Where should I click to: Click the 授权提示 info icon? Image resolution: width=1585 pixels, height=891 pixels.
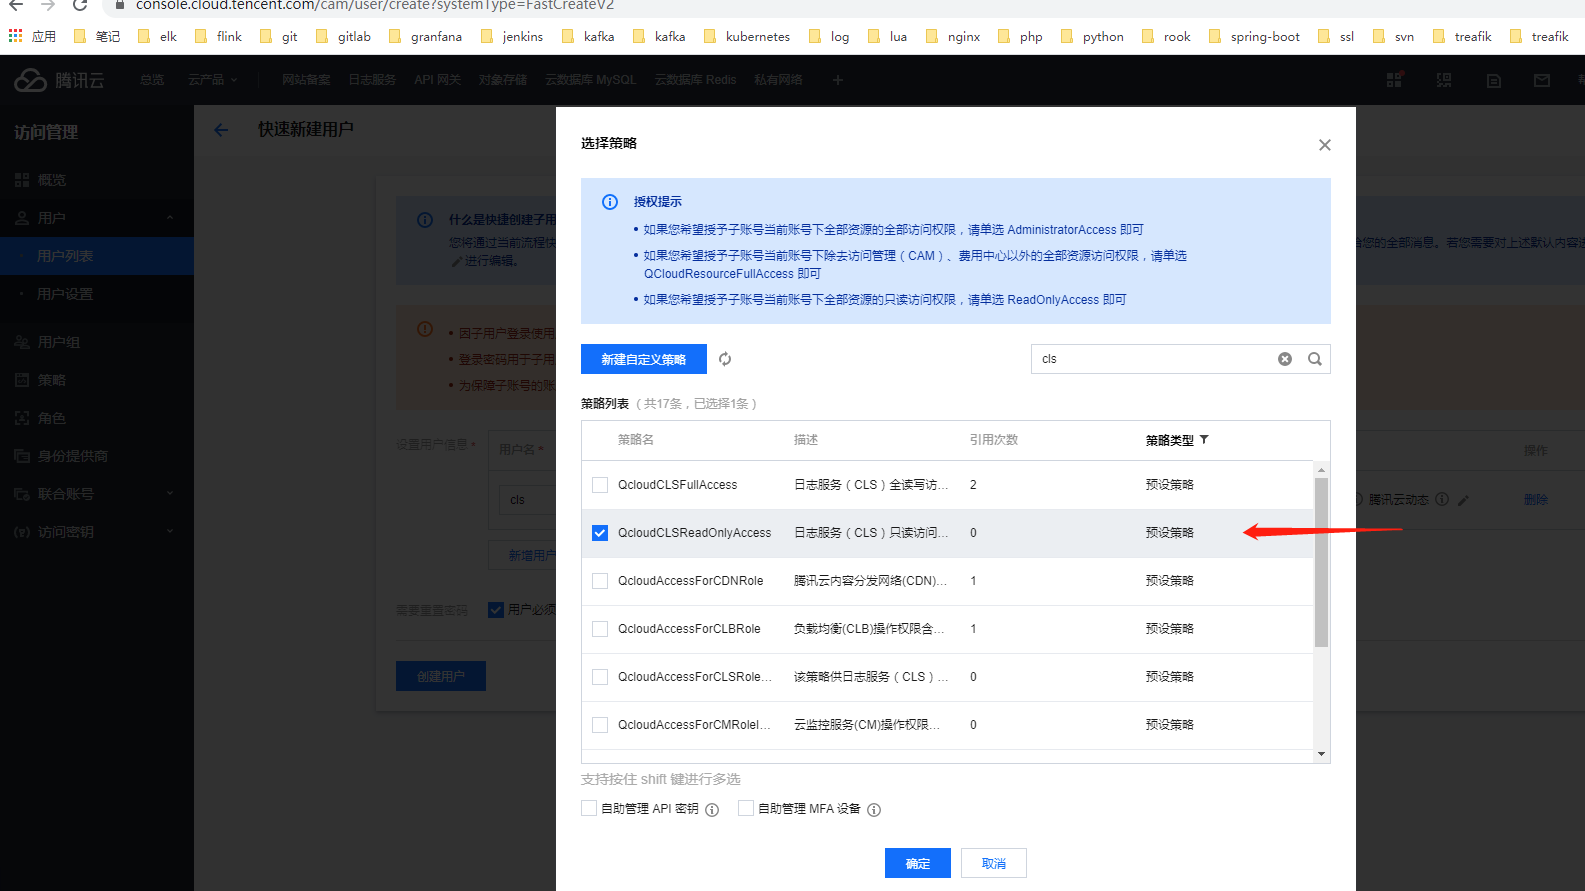pyautogui.click(x=610, y=202)
